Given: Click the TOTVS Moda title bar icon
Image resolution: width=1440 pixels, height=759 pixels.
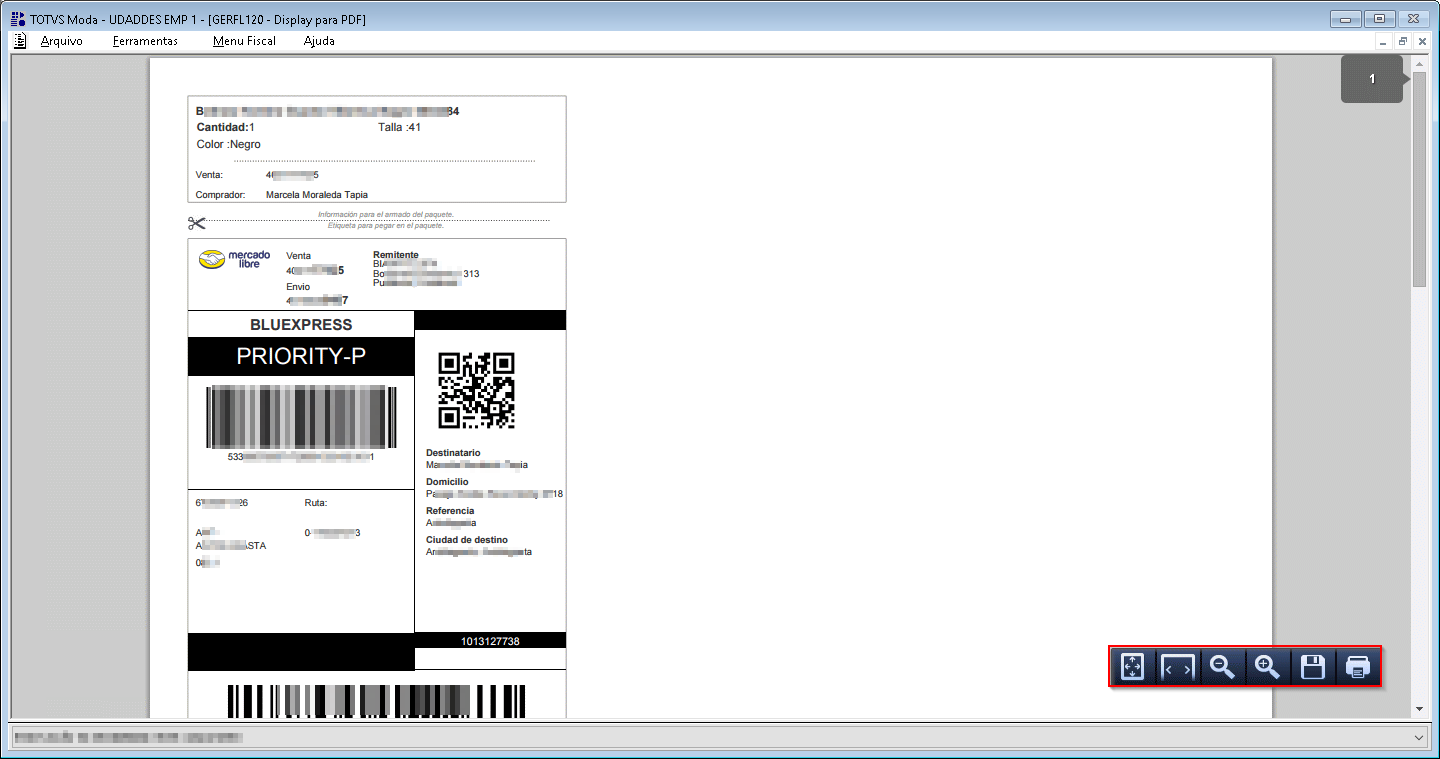Looking at the screenshot, I should [x=17, y=19].
